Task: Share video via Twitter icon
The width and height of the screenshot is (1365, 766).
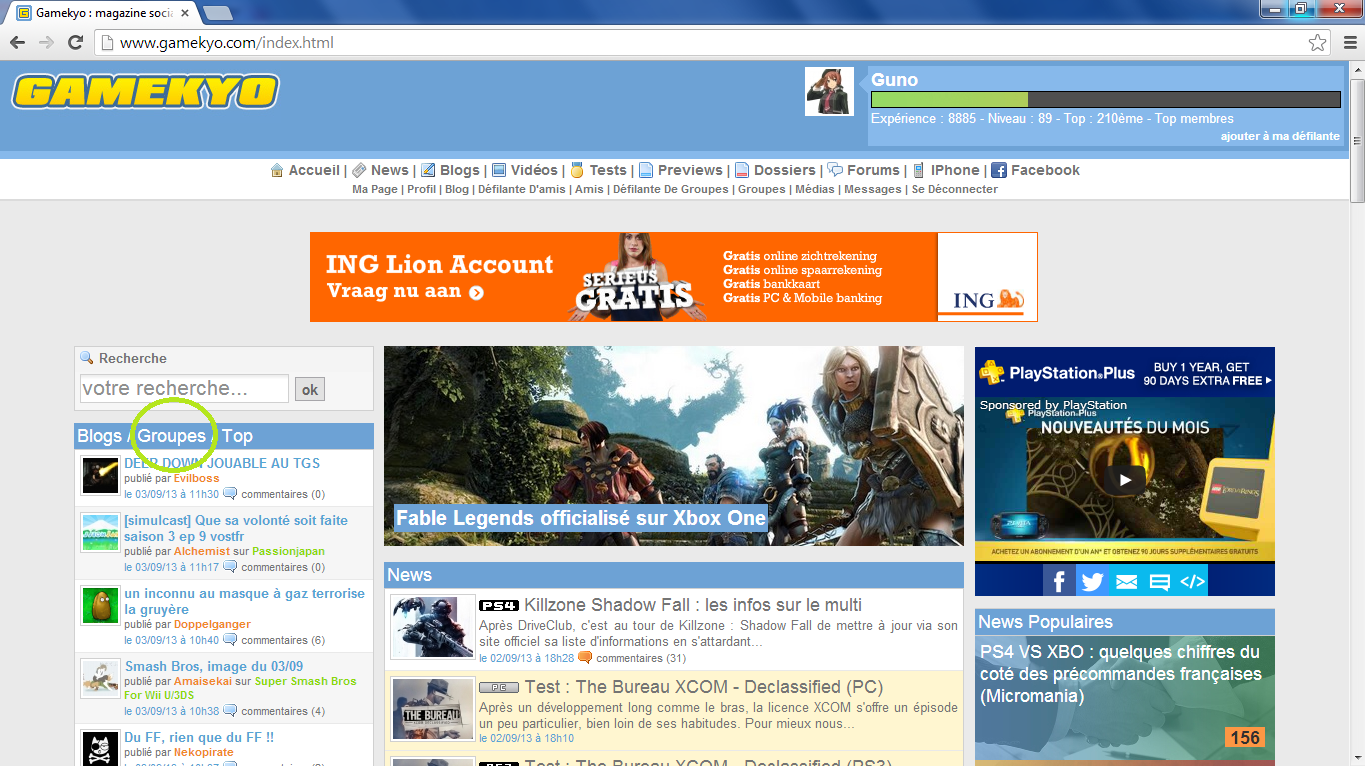Action: point(1092,581)
